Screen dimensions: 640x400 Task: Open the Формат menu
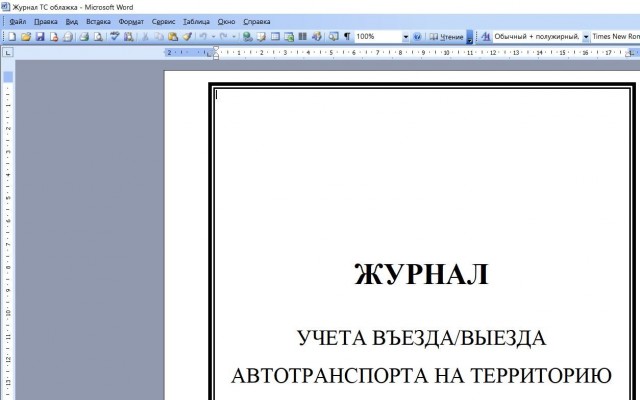coord(131,22)
